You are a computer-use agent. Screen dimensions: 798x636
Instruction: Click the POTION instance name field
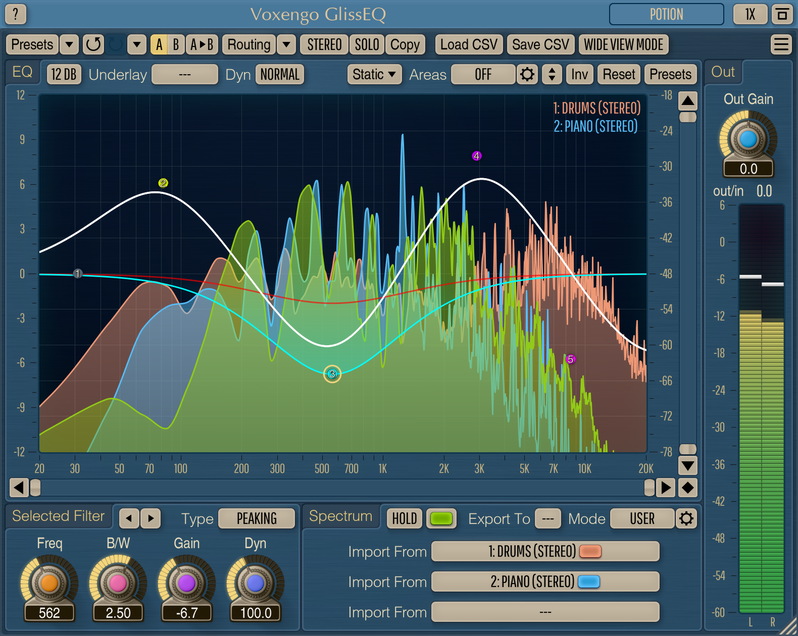coord(666,14)
